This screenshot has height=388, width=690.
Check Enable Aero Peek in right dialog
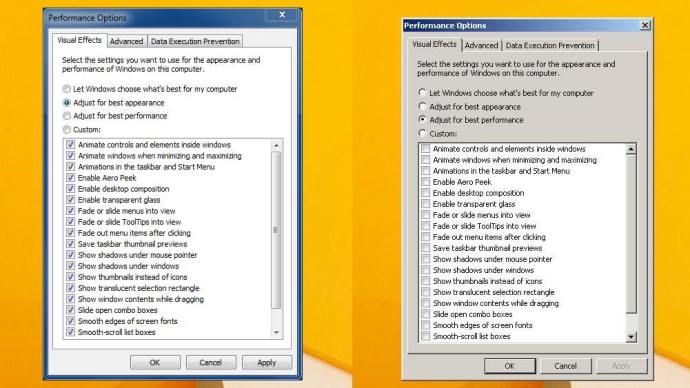[426, 182]
